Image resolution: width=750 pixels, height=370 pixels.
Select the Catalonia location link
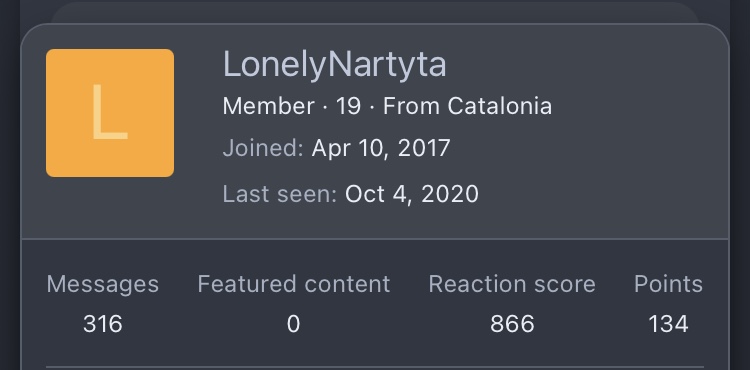tap(499, 106)
